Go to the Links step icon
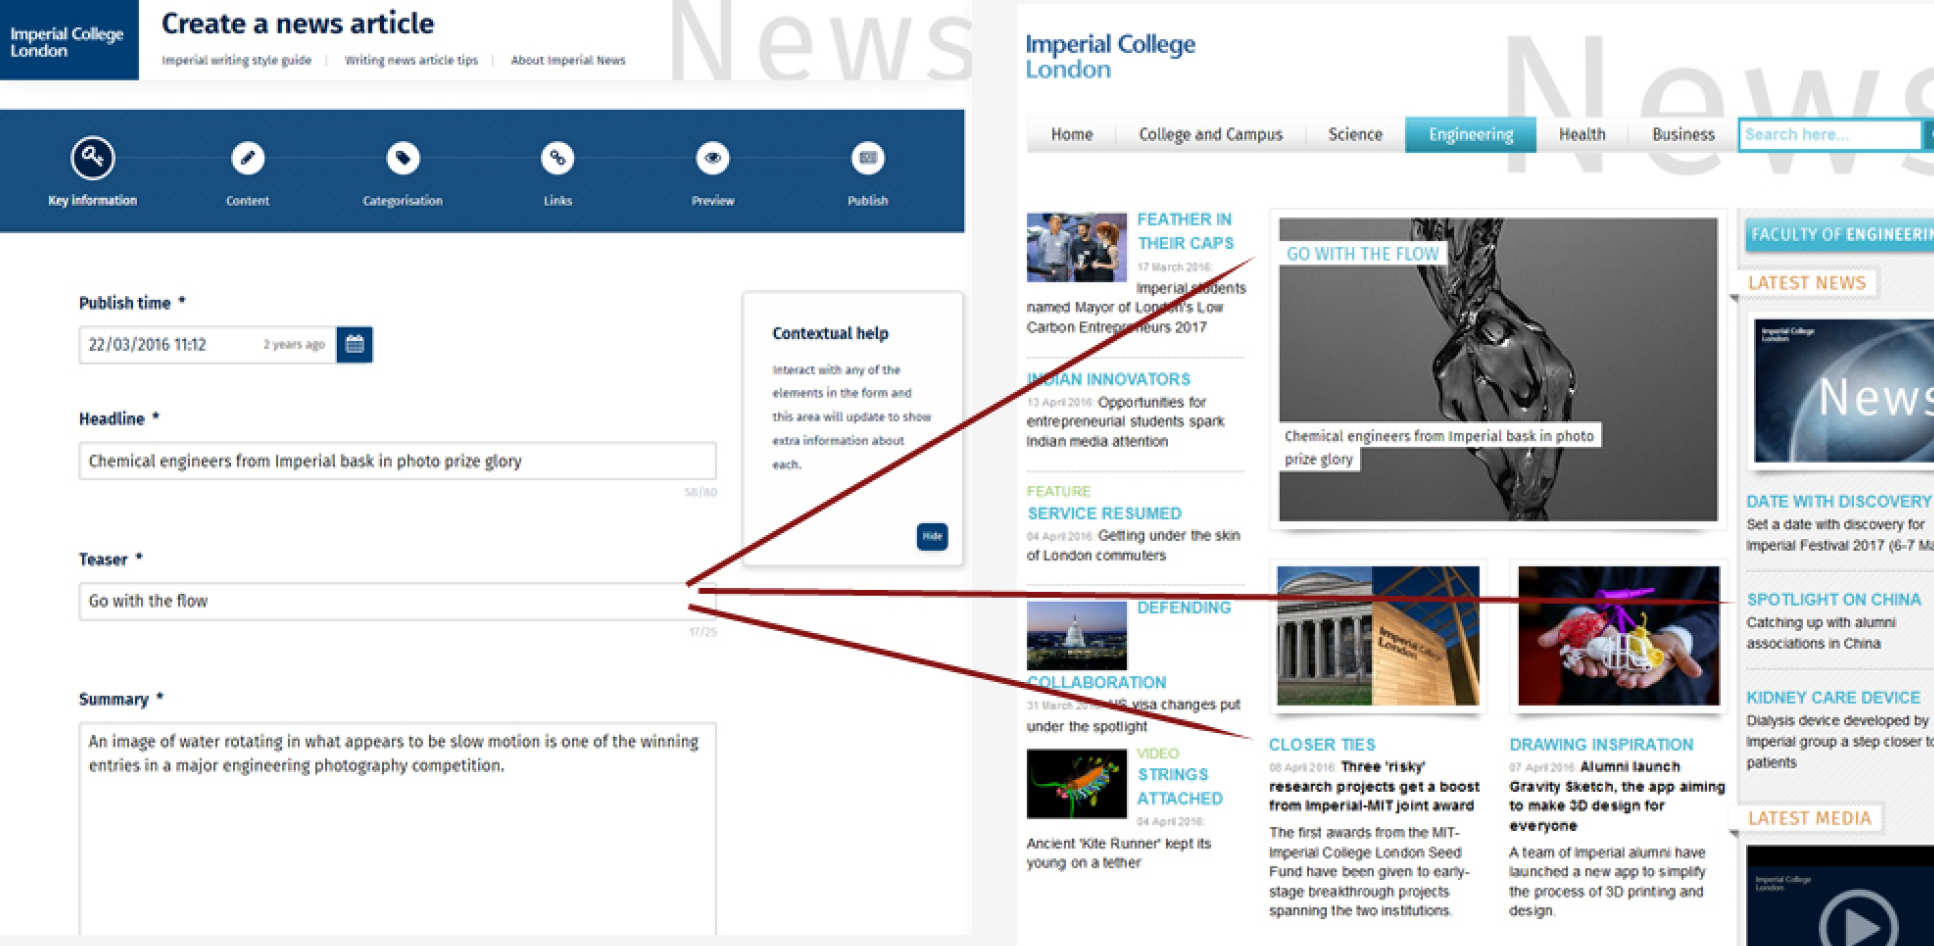The width and height of the screenshot is (1934, 946). pyautogui.click(x=557, y=158)
